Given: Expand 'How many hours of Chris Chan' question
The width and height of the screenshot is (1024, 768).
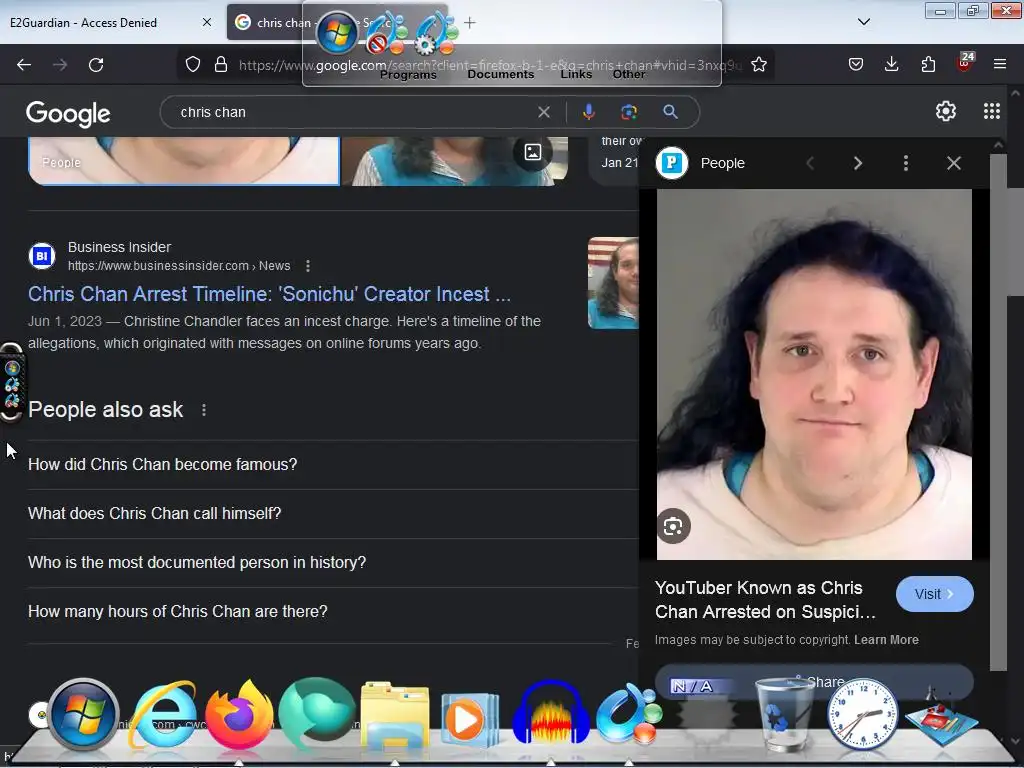Looking at the screenshot, I should 333,611.
